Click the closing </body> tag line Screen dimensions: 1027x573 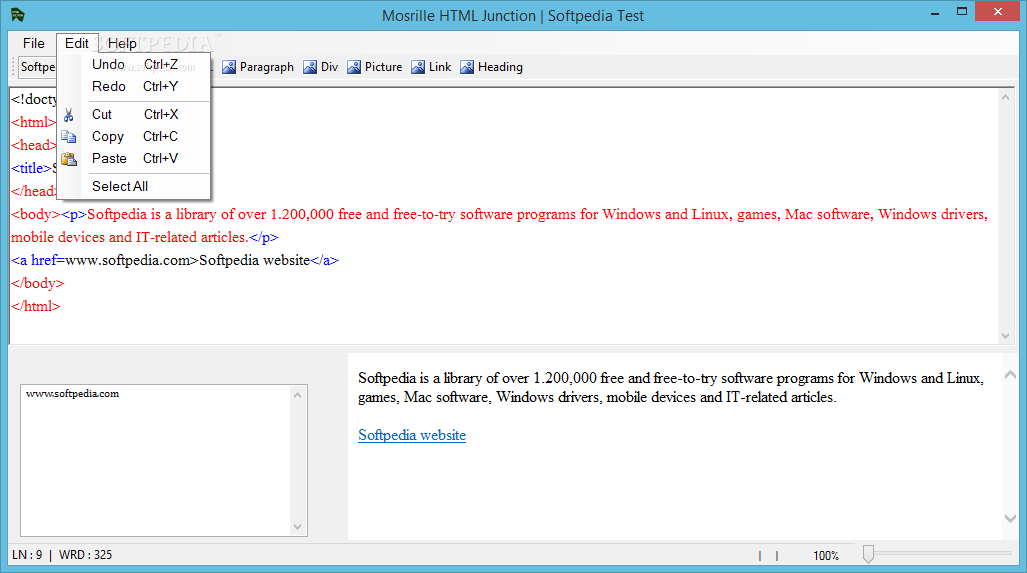[38, 284]
